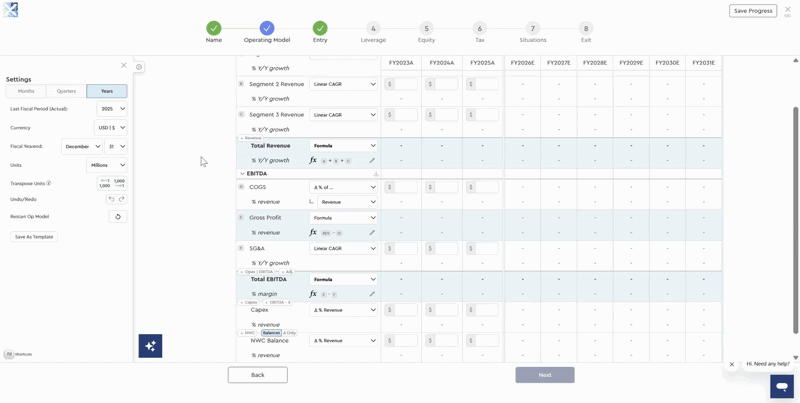Select the Years period toggle
This screenshot has height=403, width=800.
[107, 91]
